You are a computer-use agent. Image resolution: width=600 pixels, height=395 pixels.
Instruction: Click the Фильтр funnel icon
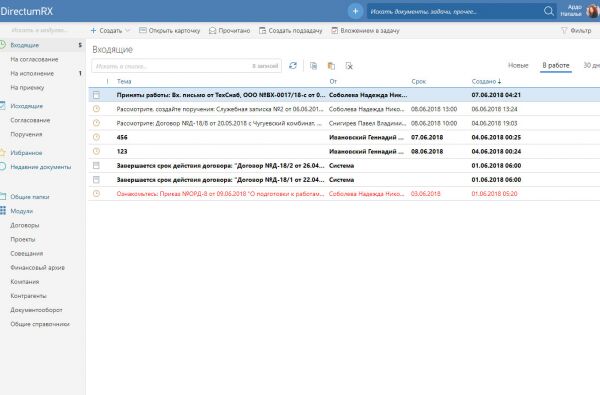(564, 30)
